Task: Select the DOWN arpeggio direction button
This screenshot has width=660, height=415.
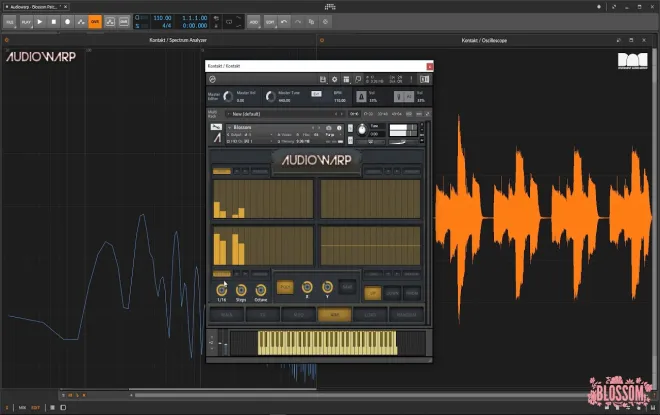Action: pyautogui.click(x=392, y=293)
